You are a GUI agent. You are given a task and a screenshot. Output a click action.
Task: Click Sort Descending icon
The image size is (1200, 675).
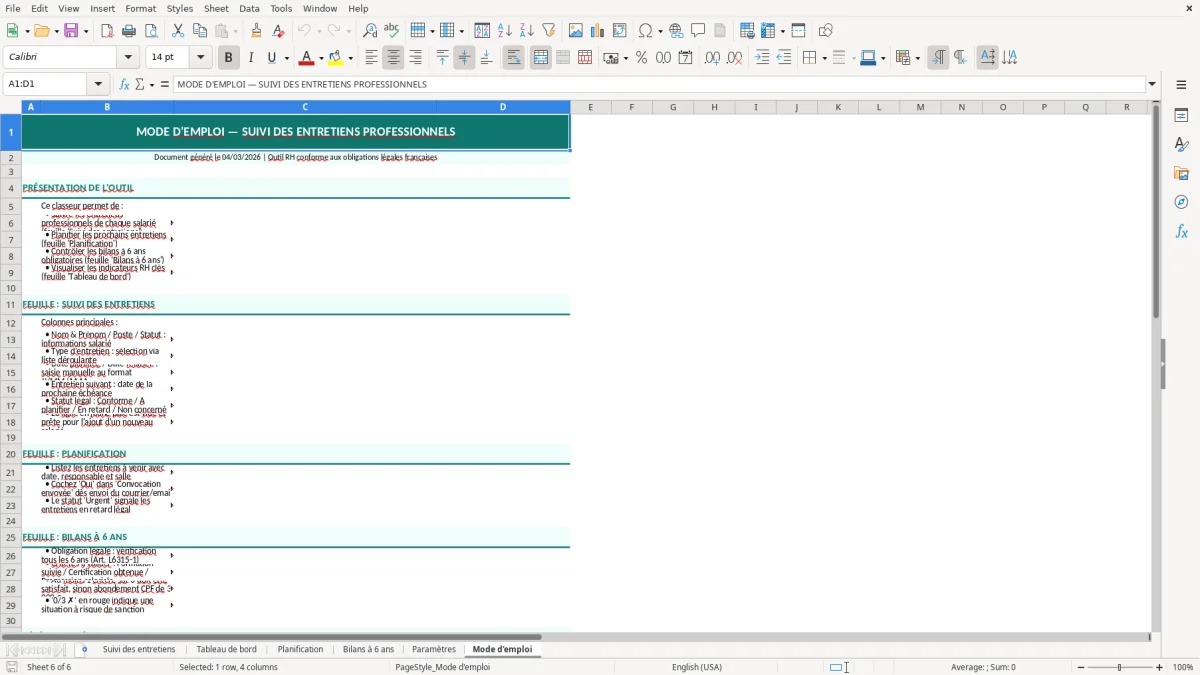[x=526, y=31]
